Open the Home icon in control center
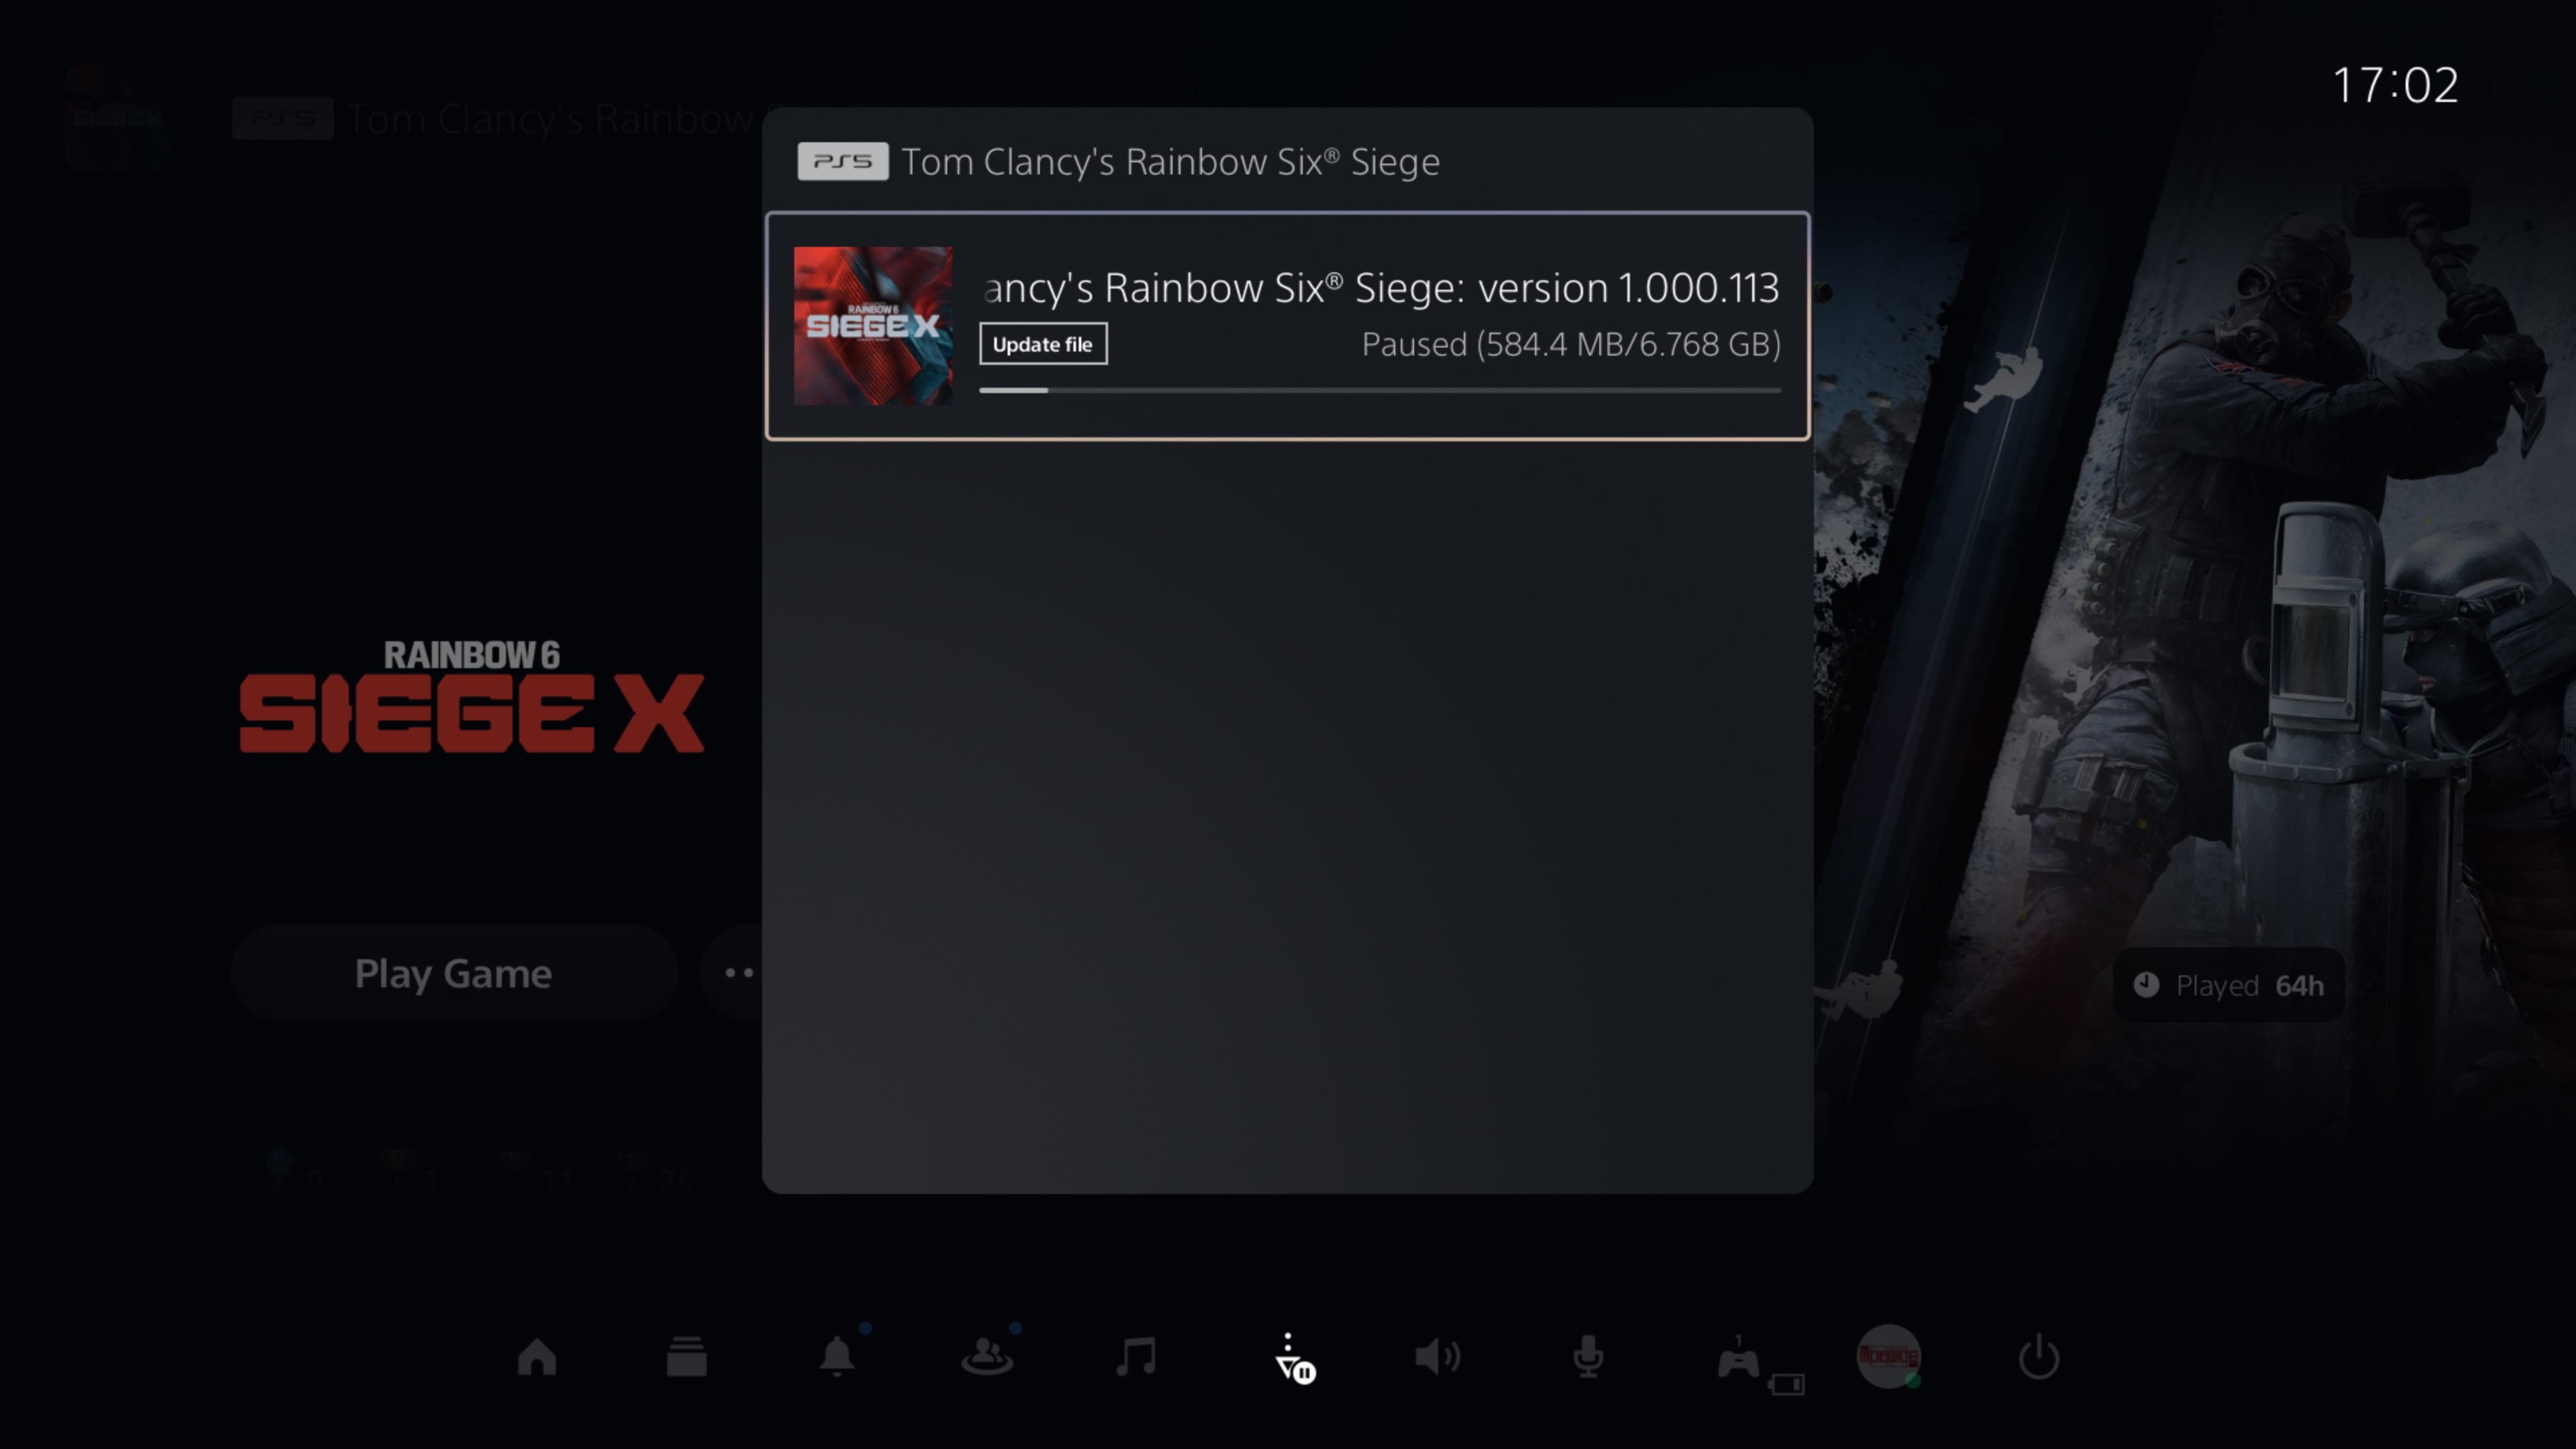Screen dimensions: 2576x1449 pos(537,1357)
